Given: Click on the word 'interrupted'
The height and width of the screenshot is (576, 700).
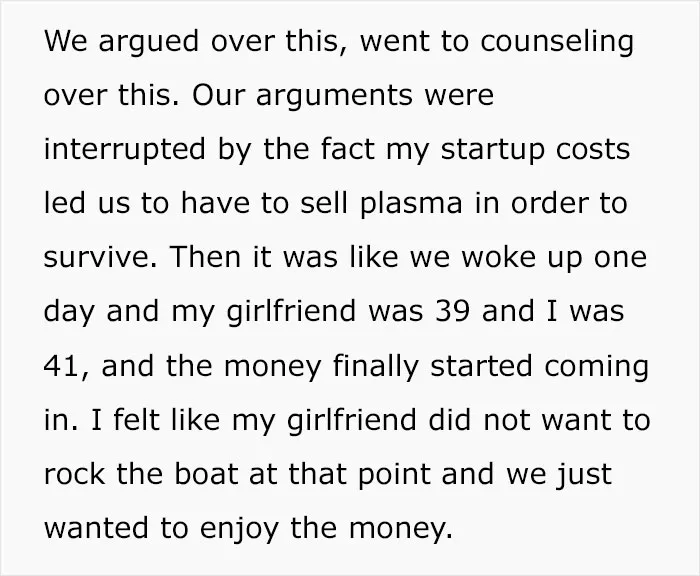Looking at the screenshot, I should click(x=125, y=149).
